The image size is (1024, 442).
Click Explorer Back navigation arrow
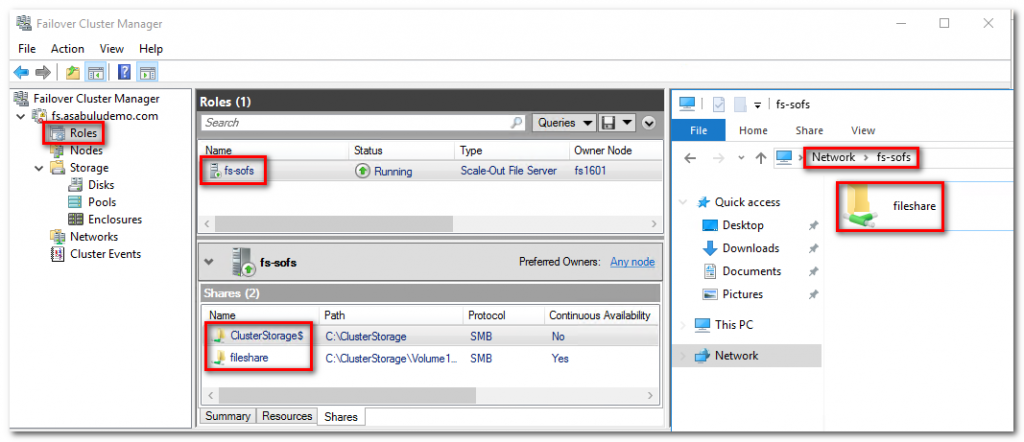tap(690, 157)
